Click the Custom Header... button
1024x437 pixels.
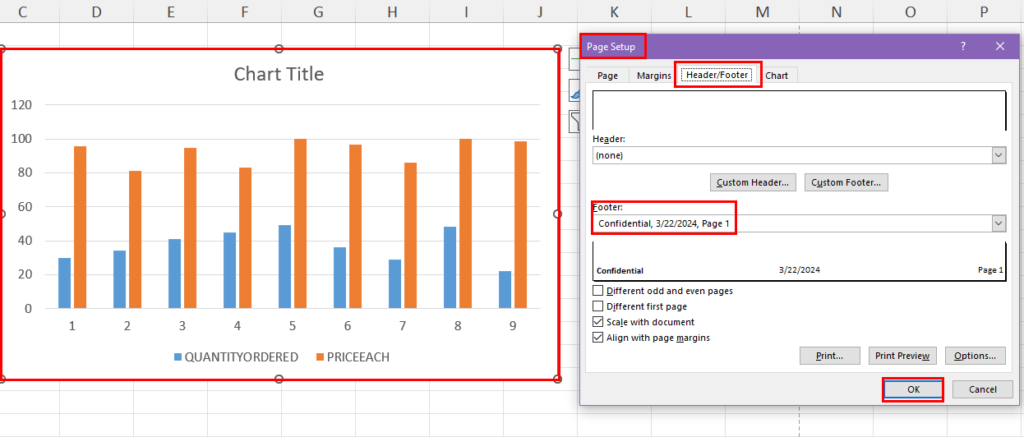click(753, 183)
